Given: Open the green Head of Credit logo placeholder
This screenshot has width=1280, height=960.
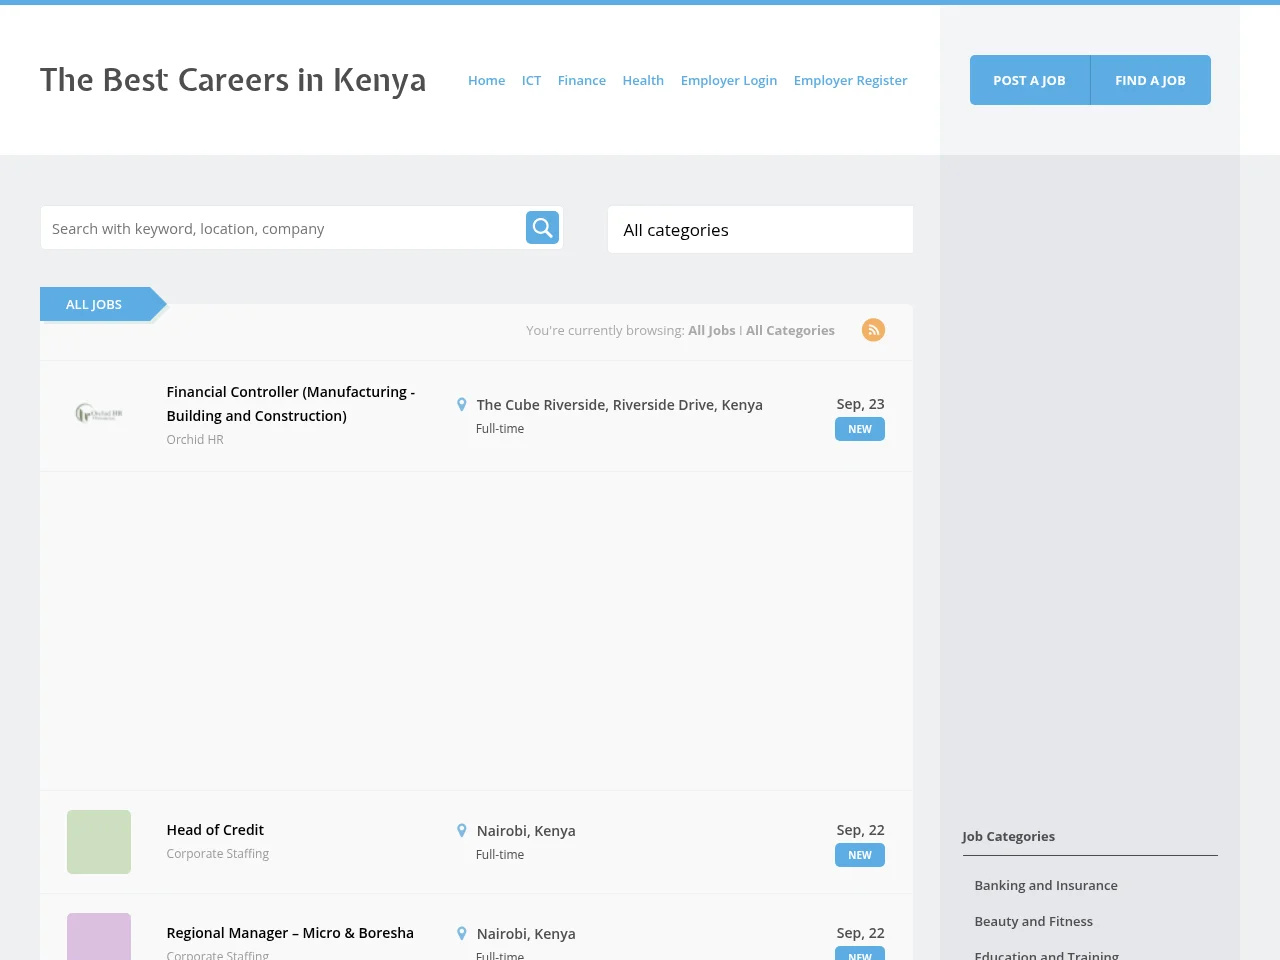Looking at the screenshot, I should [x=99, y=842].
